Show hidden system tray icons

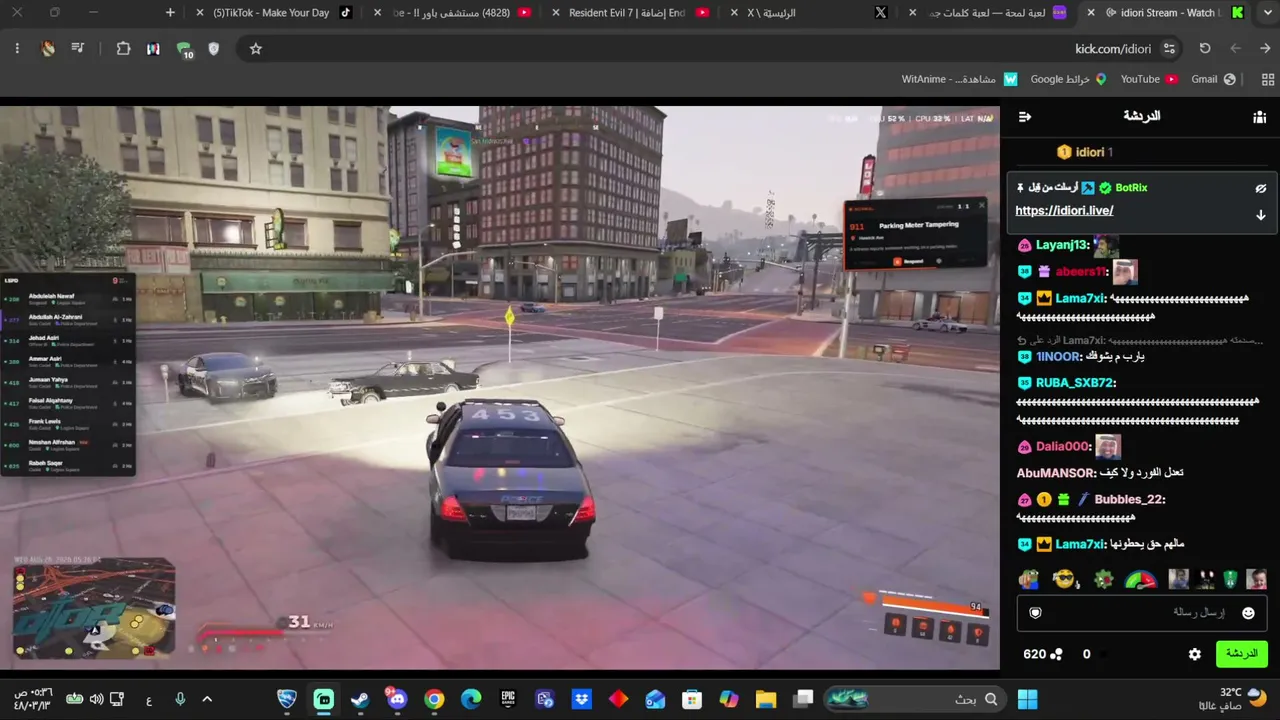pyautogui.click(x=207, y=699)
